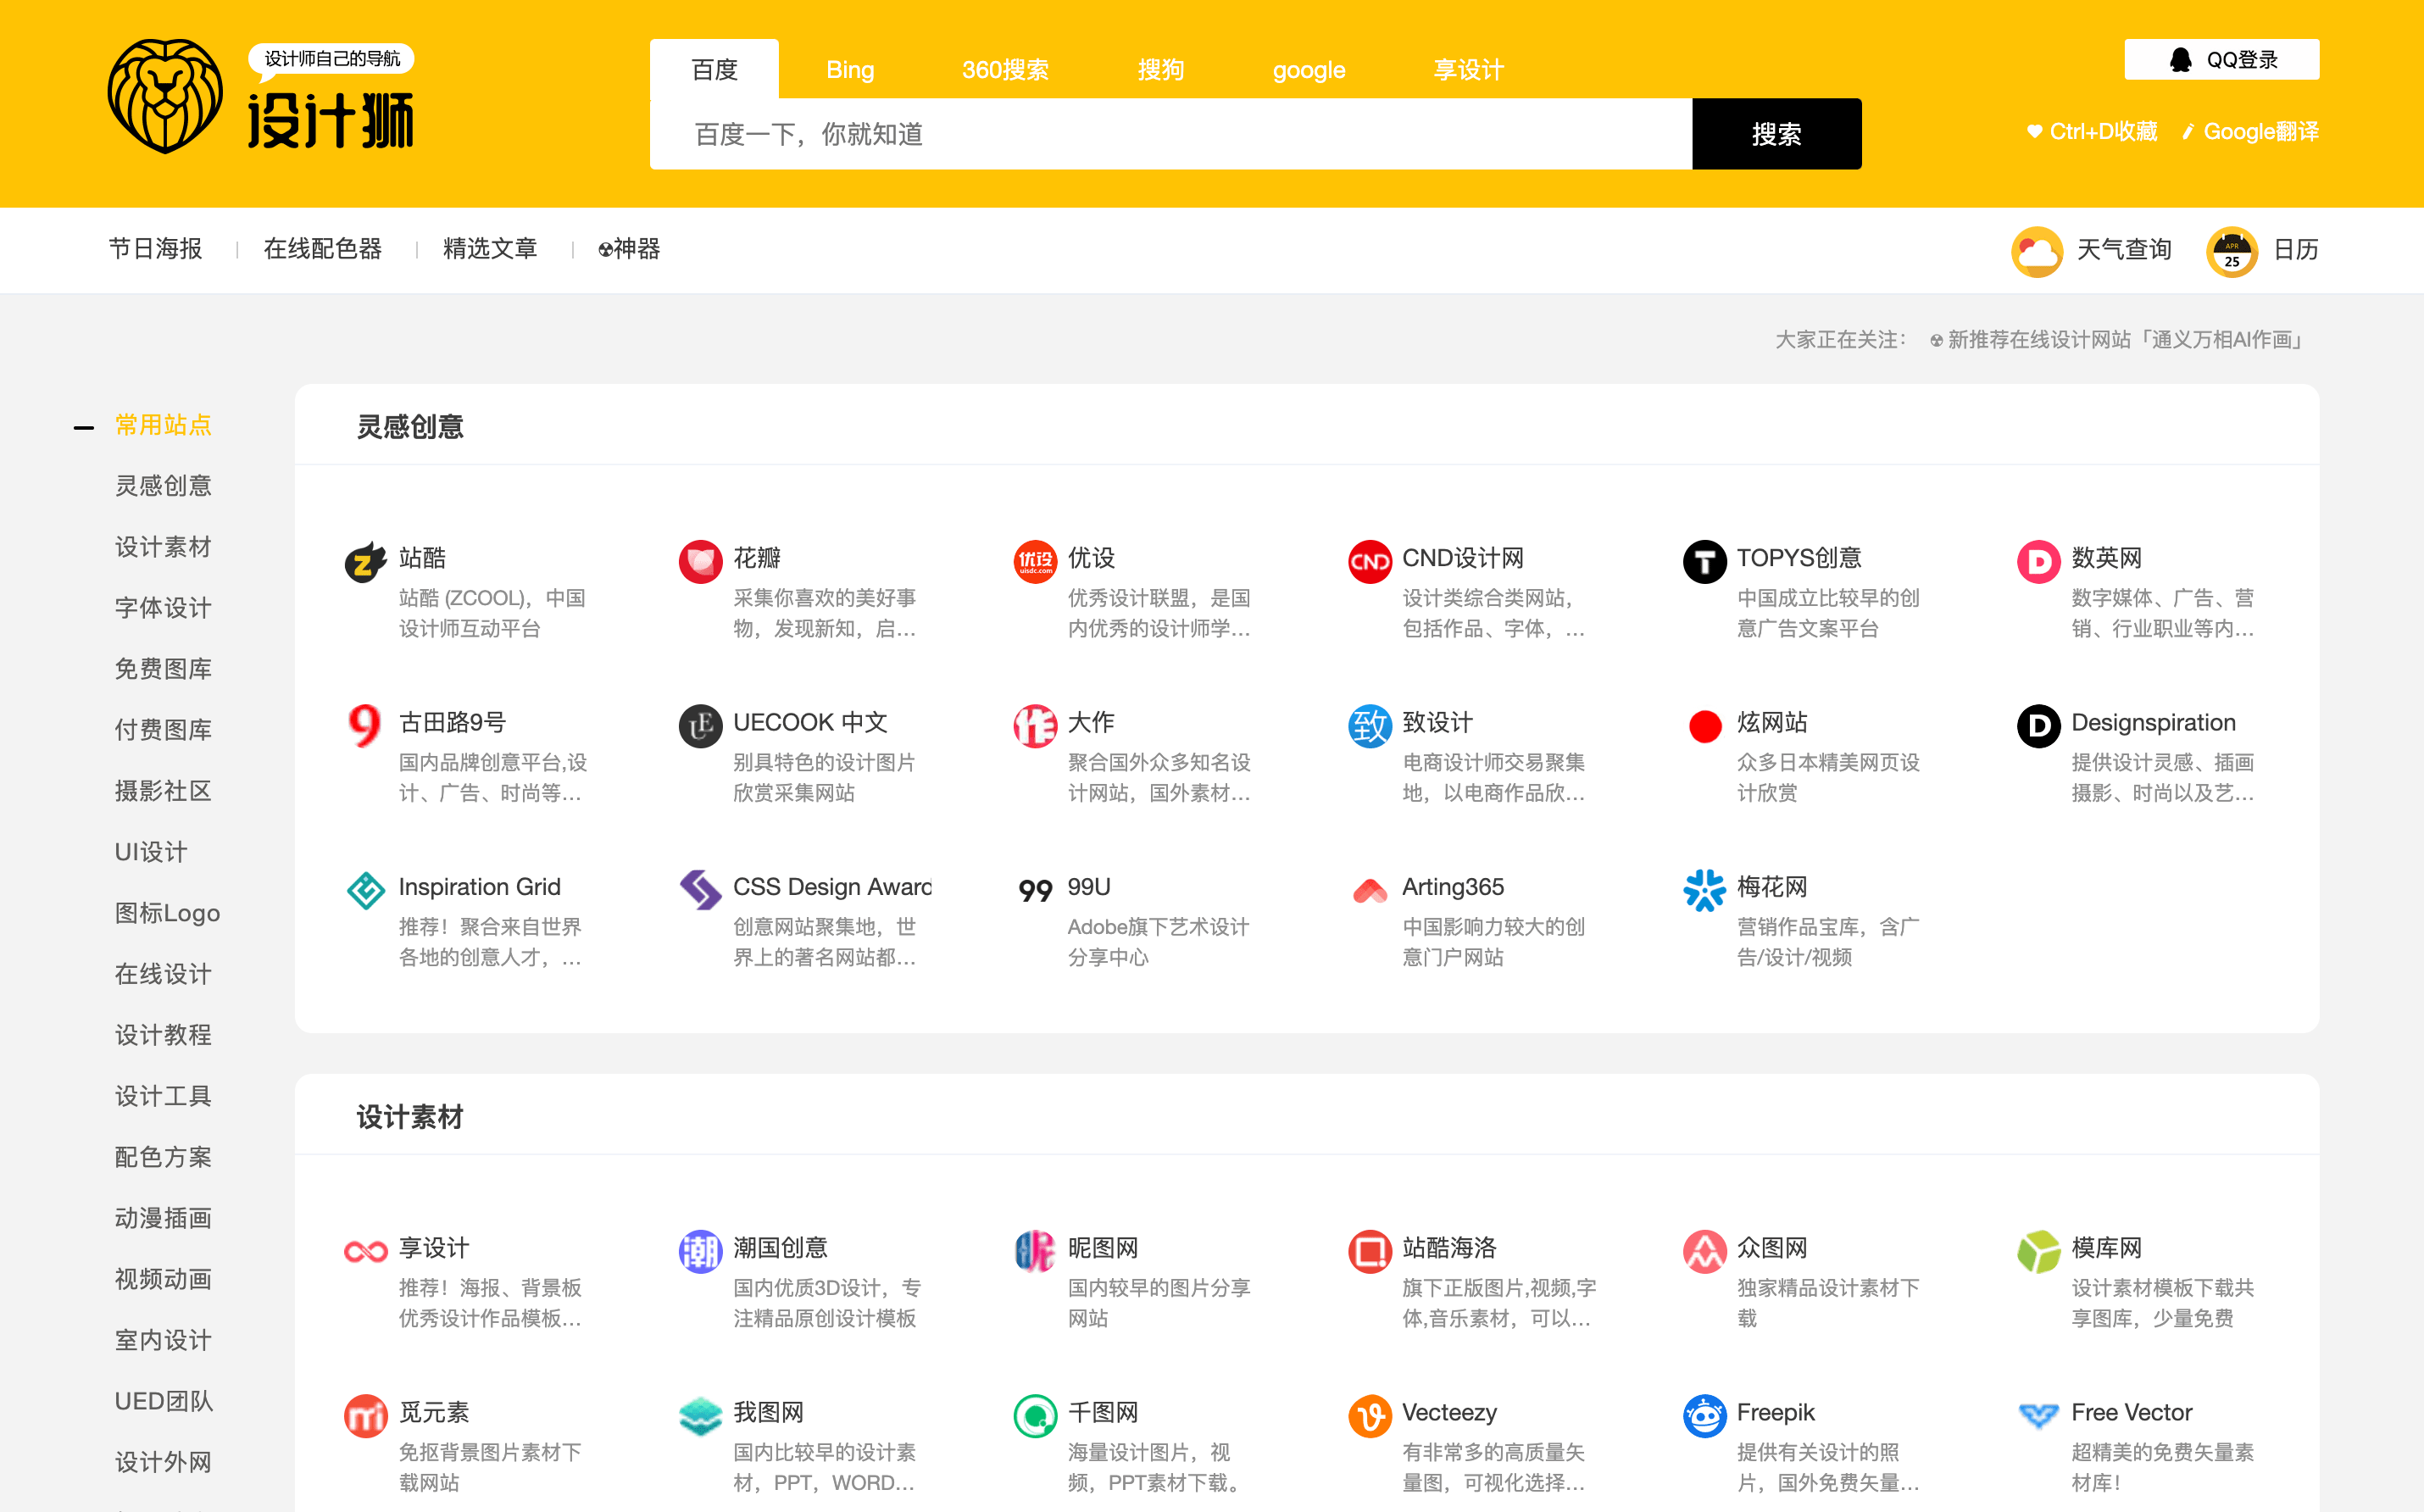2424x1512 pixels.
Task: Switch to the Bing search tab
Action: [849, 69]
